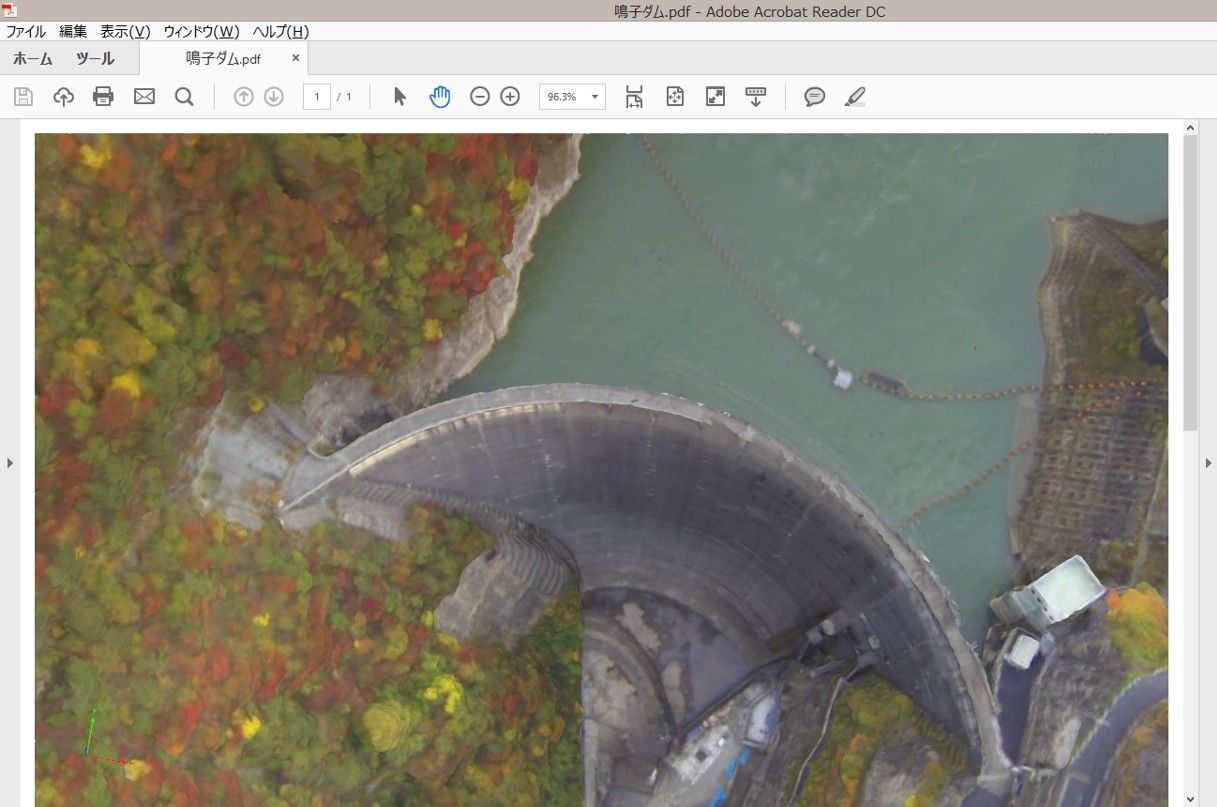Open the scrolling mode icon

[x=756, y=97]
